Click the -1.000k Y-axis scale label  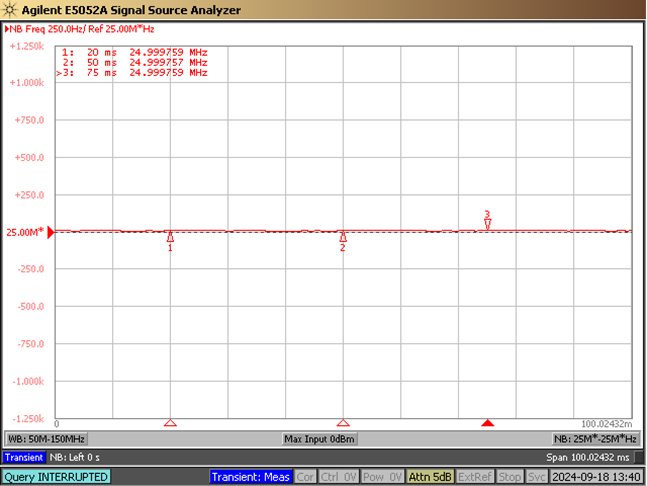tap(28, 381)
